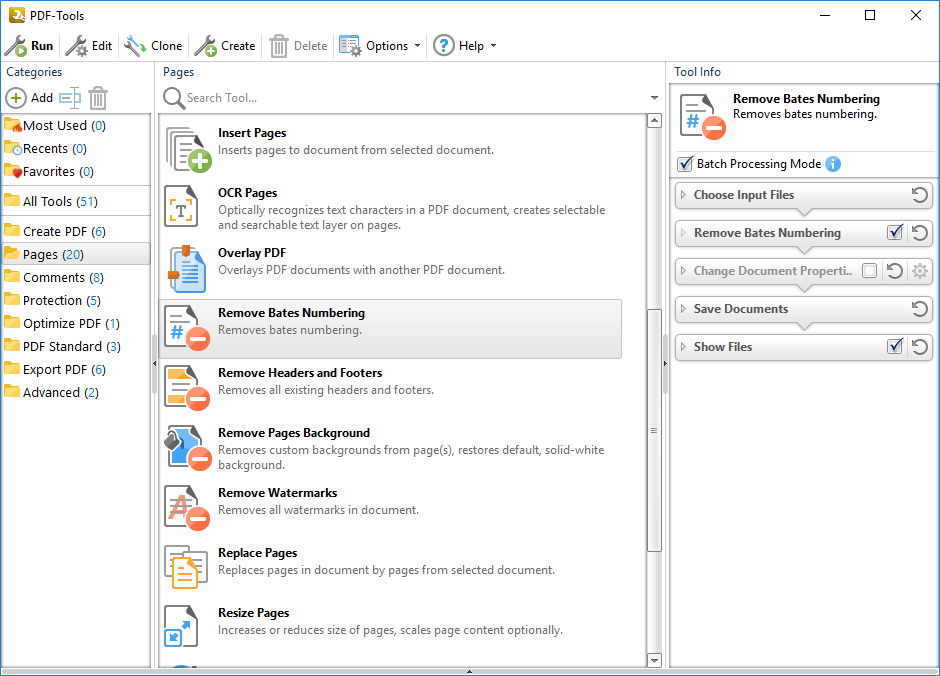Click the Run tool icon in toolbar
This screenshot has width=940, height=676.
pos(16,46)
